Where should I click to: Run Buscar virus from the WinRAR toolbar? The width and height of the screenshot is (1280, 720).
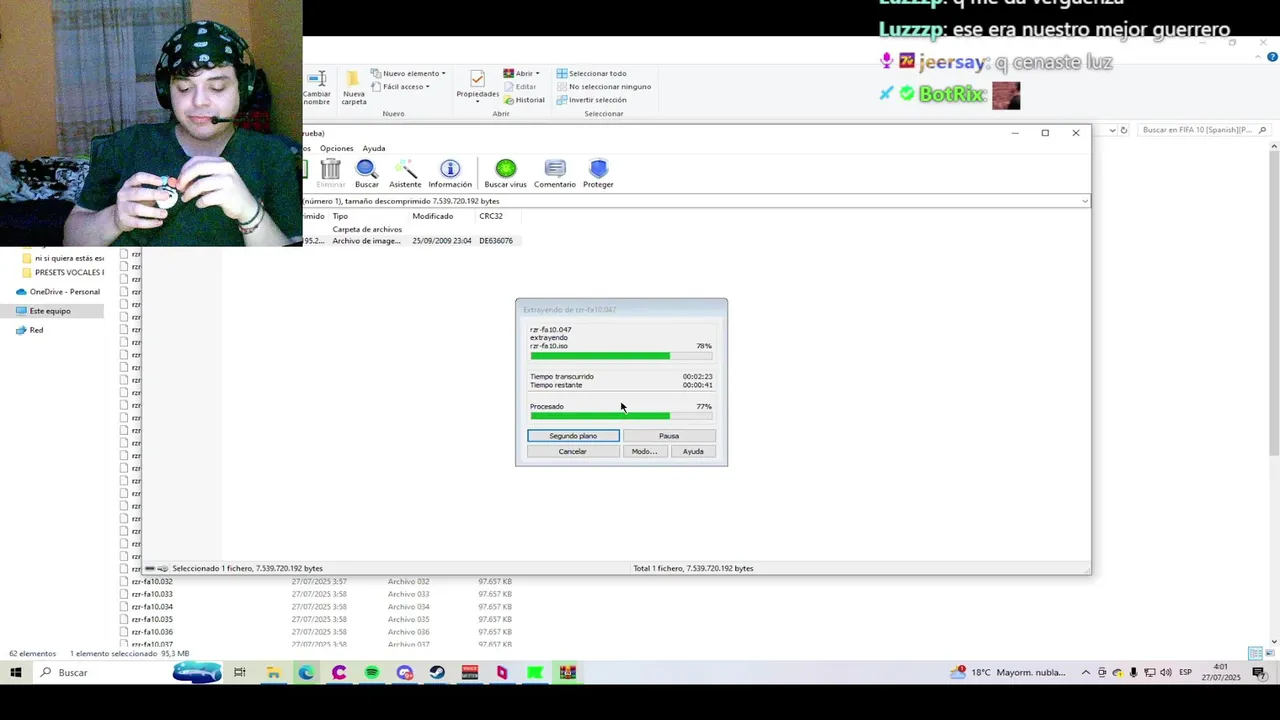point(505,174)
